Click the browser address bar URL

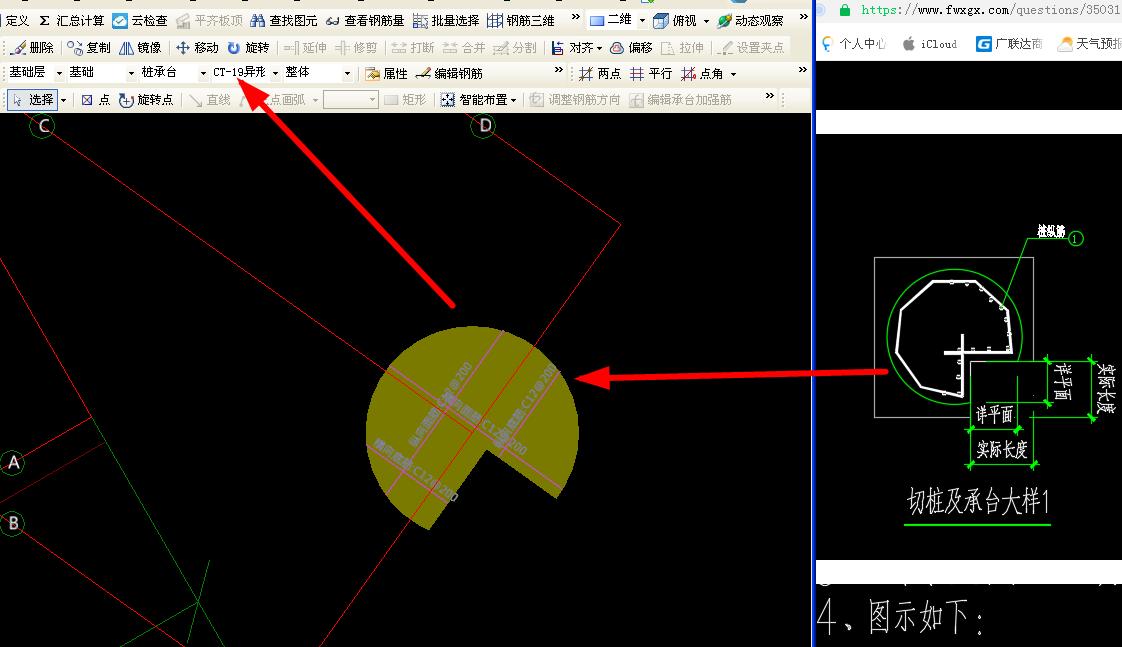(990, 9)
